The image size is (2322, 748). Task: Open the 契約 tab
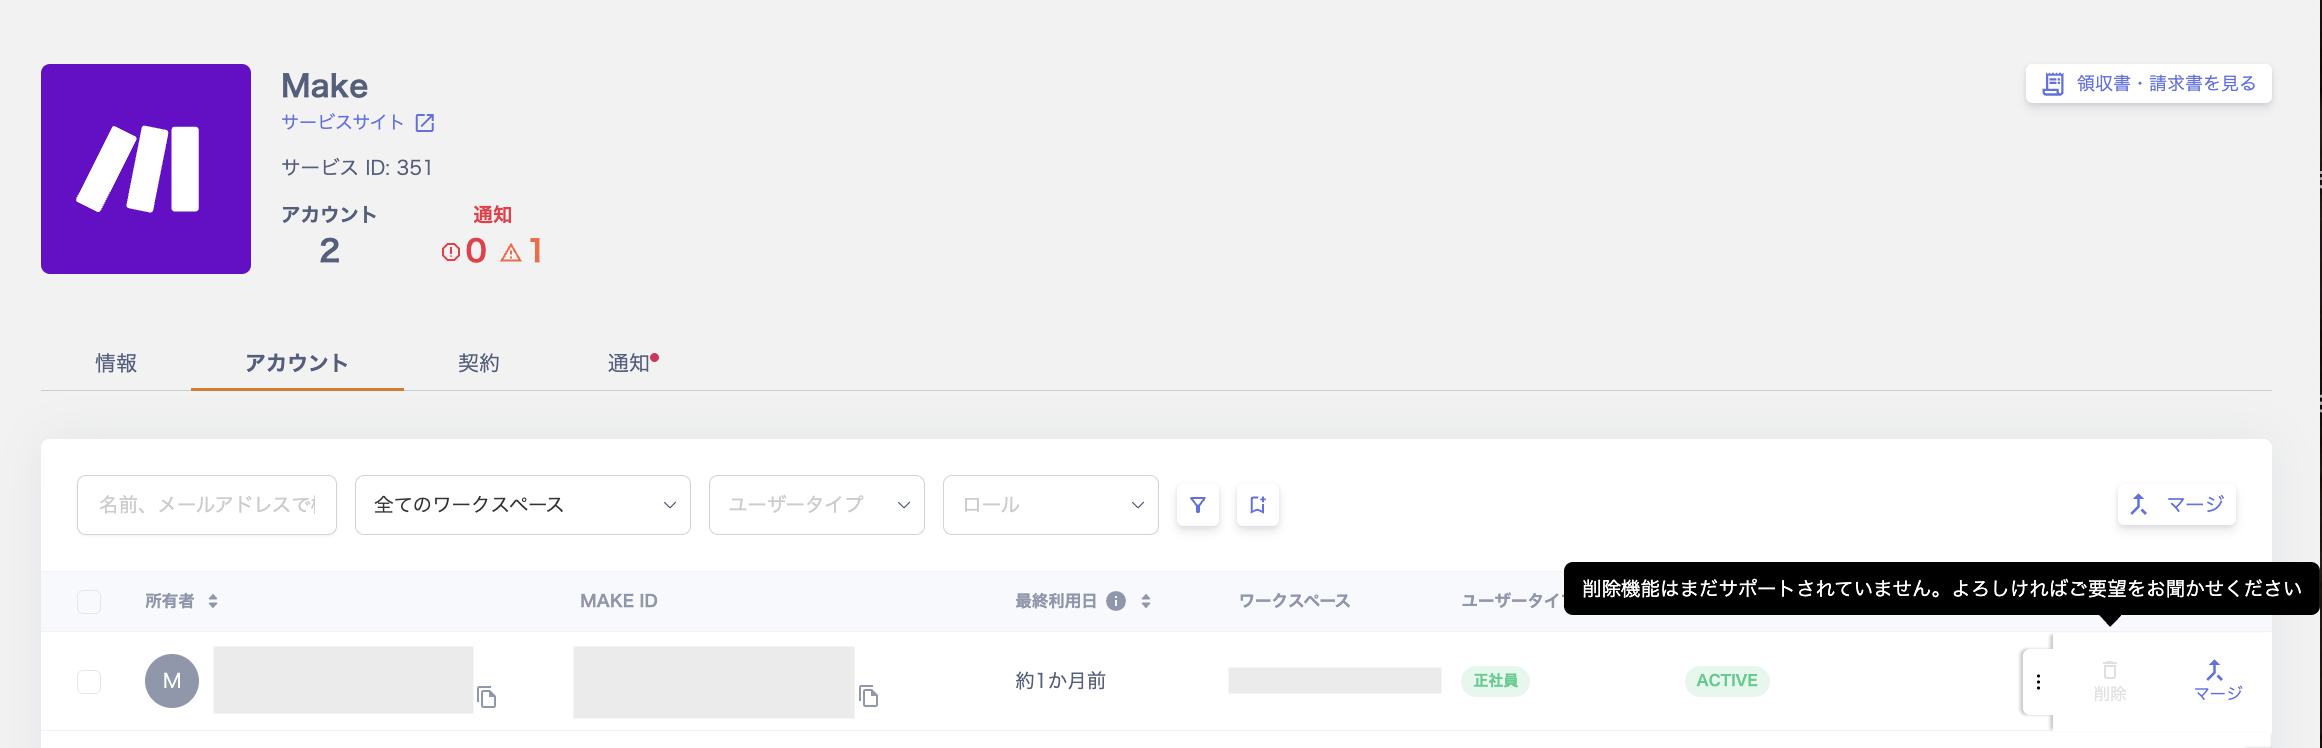coord(478,363)
